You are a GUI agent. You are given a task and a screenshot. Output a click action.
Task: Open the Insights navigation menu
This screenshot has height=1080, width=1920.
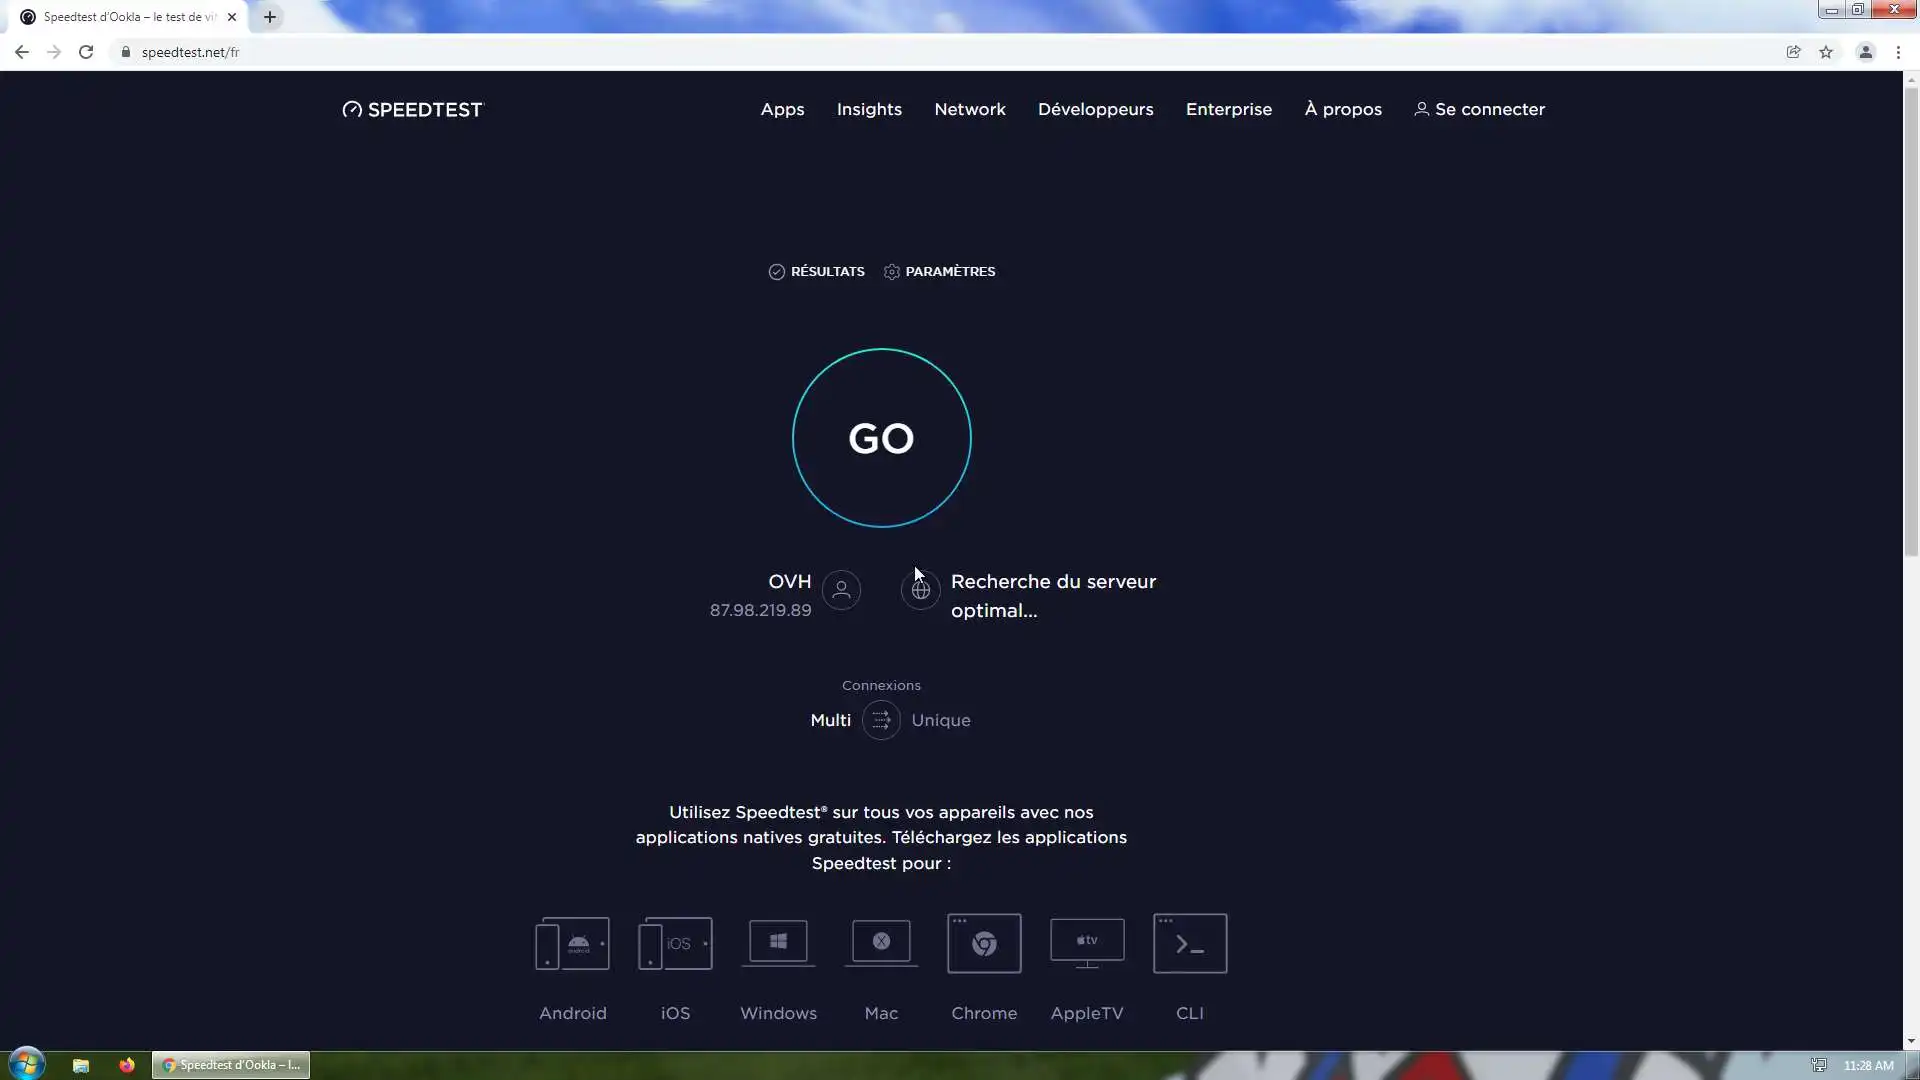[x=869, y=109]
